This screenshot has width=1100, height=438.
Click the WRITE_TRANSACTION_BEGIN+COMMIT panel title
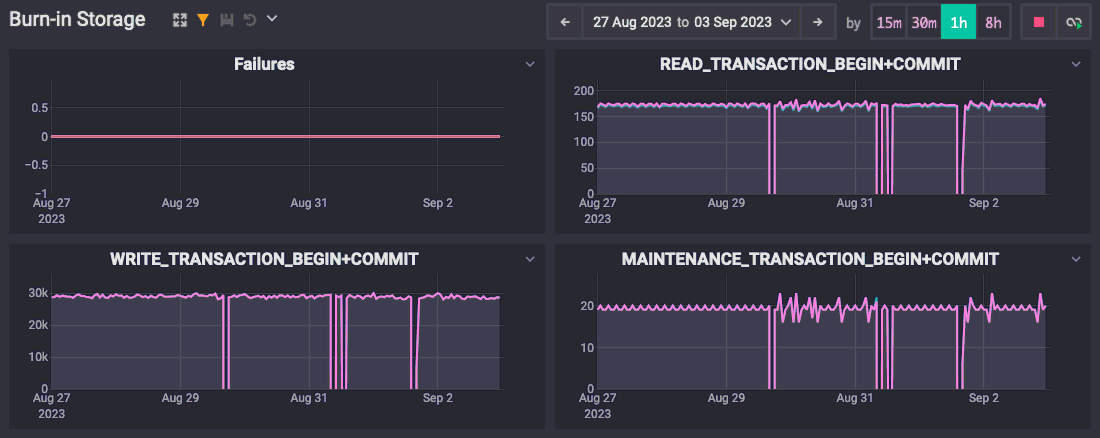tap(264, 259)
